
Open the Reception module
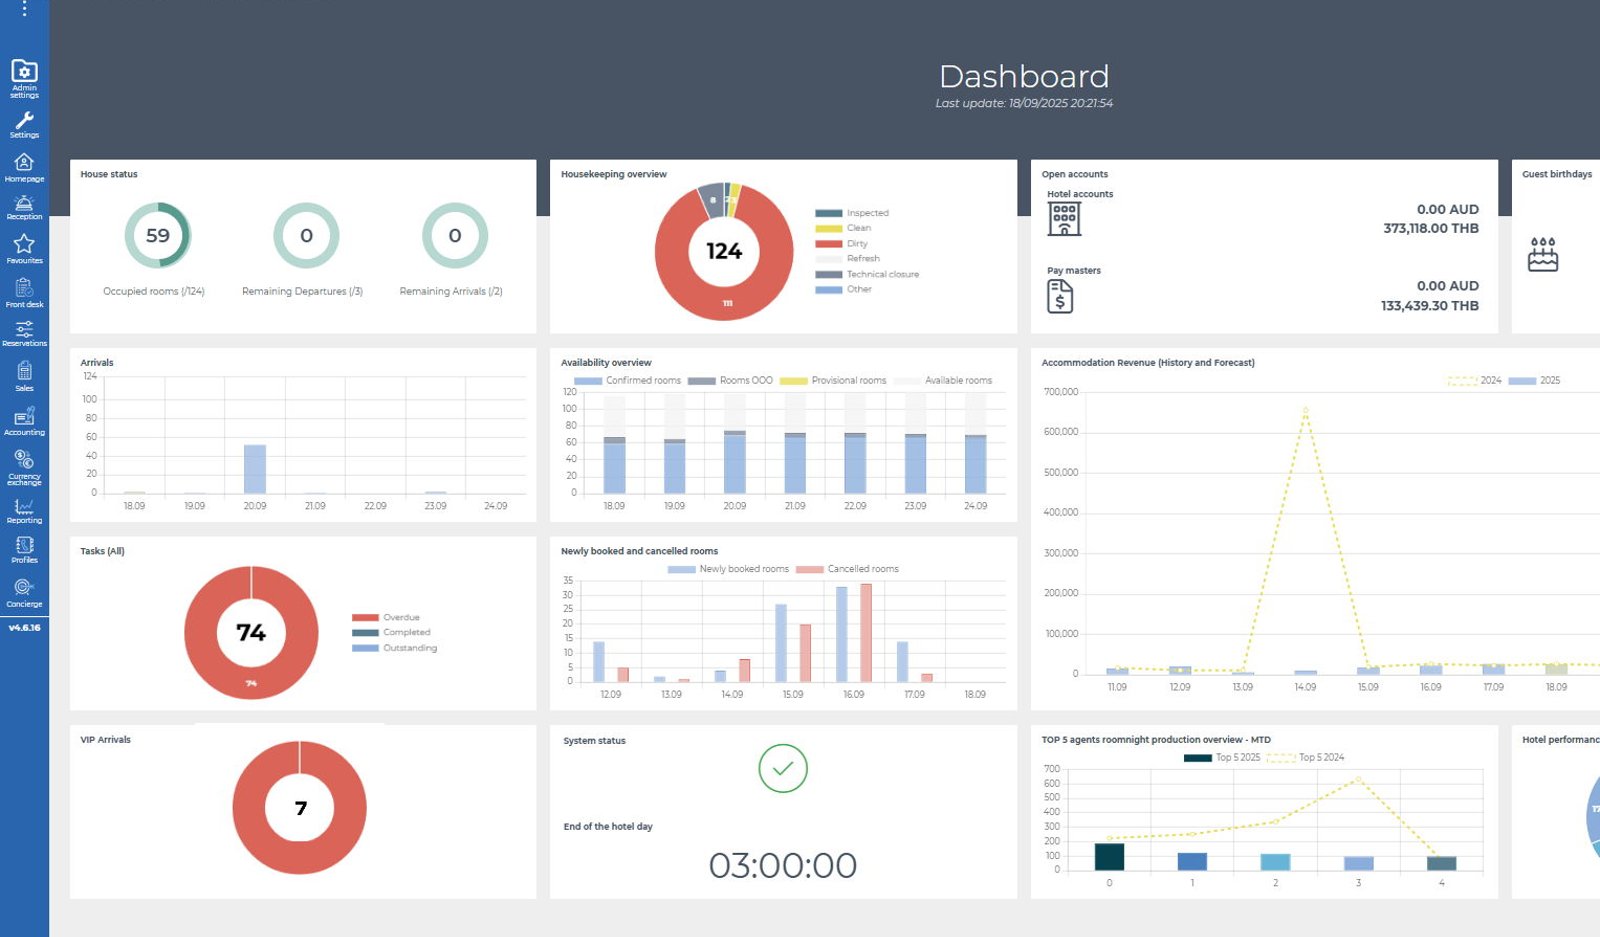pos(24,207)
